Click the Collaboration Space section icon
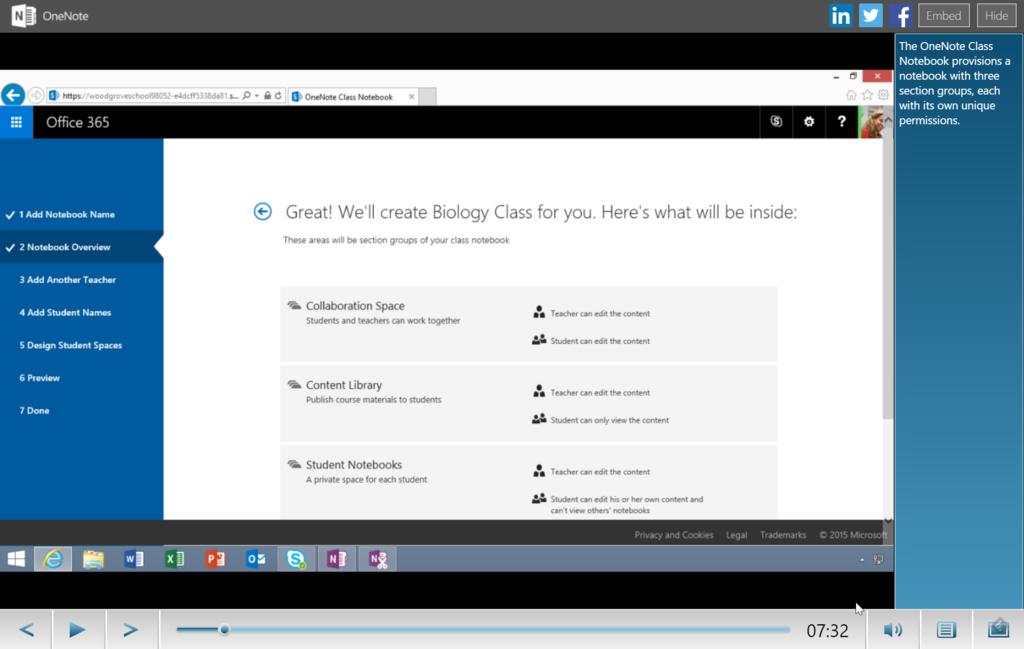The image size is (1024, 649). tap(295, 305)
